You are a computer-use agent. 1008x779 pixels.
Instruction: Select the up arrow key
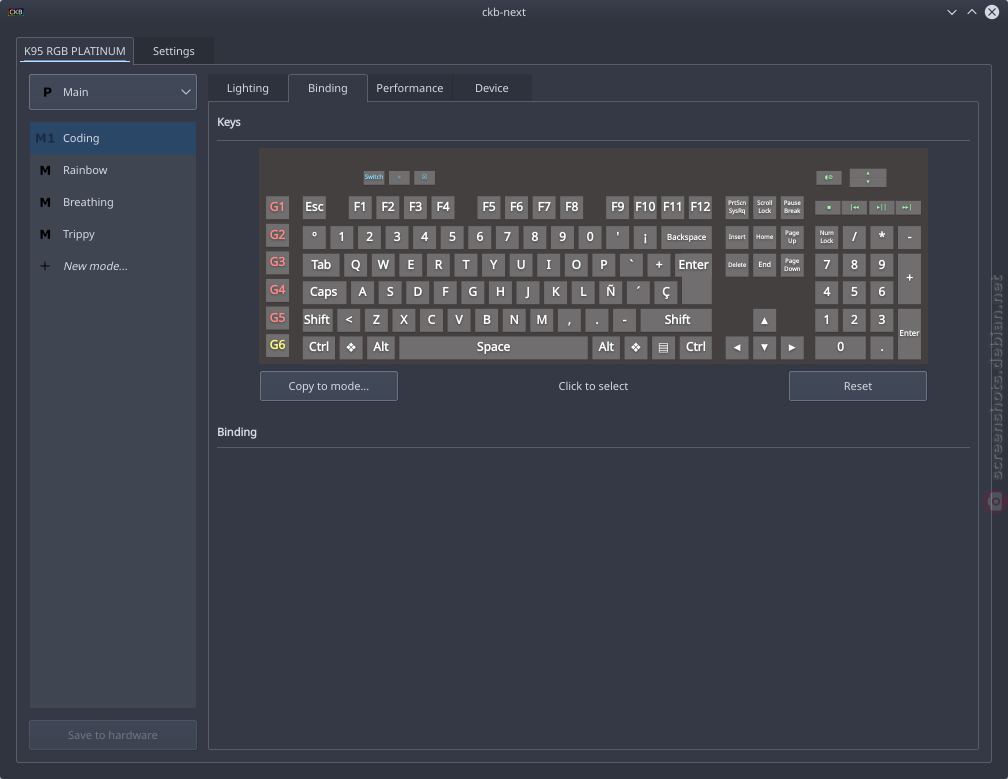(x=764, y=320)
